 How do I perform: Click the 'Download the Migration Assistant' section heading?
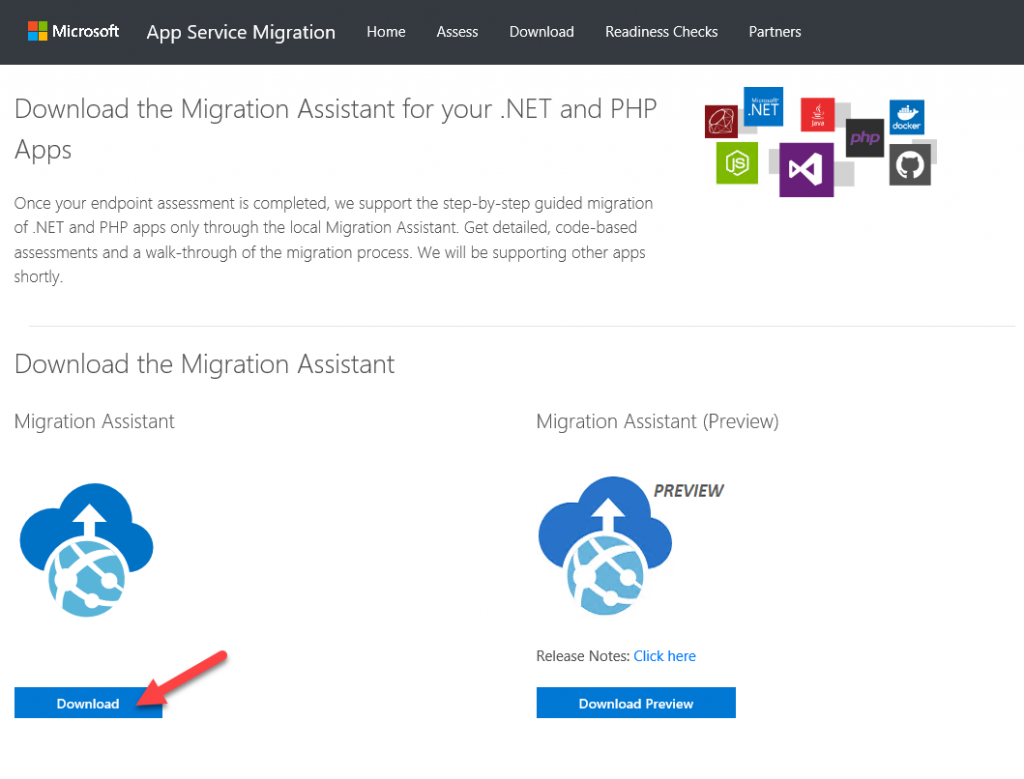click(204, 364)
